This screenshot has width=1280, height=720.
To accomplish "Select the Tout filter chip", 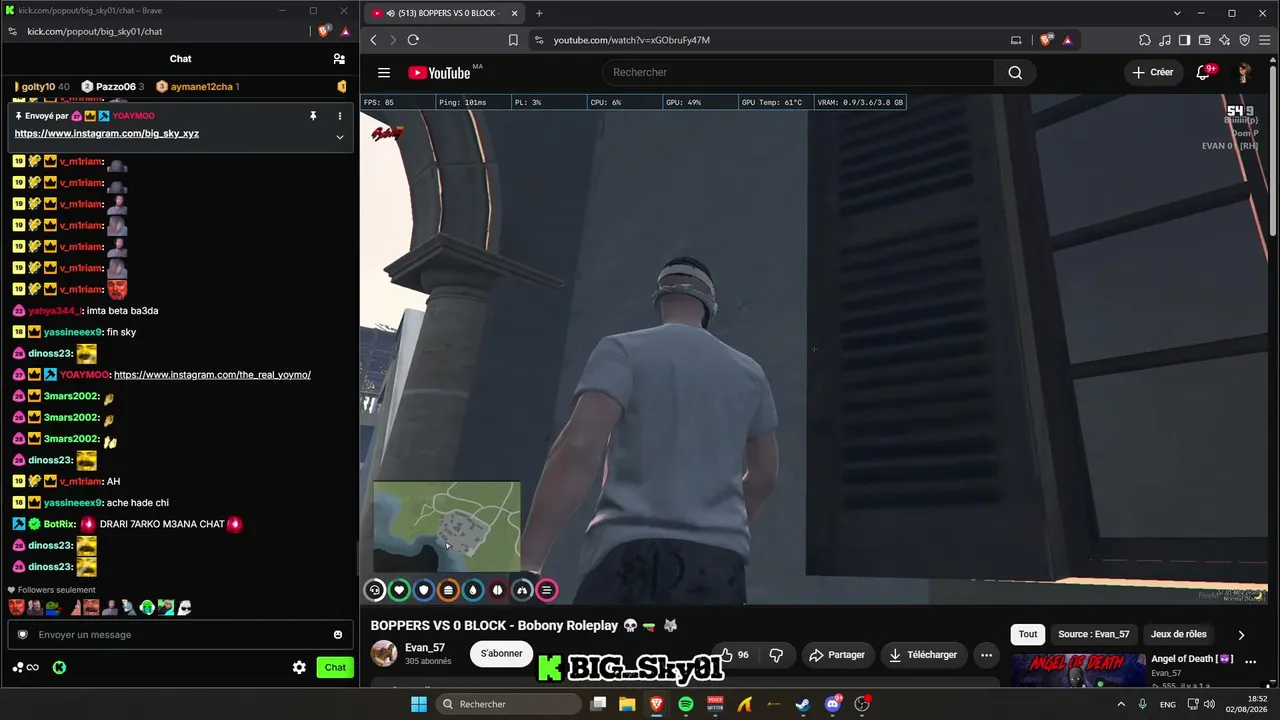I will 1028,634.
